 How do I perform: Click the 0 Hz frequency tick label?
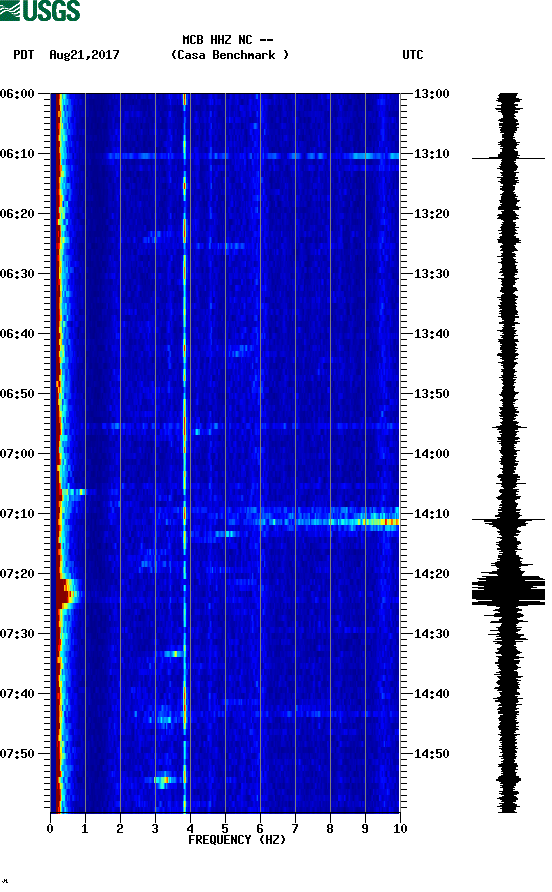point(50,829)
